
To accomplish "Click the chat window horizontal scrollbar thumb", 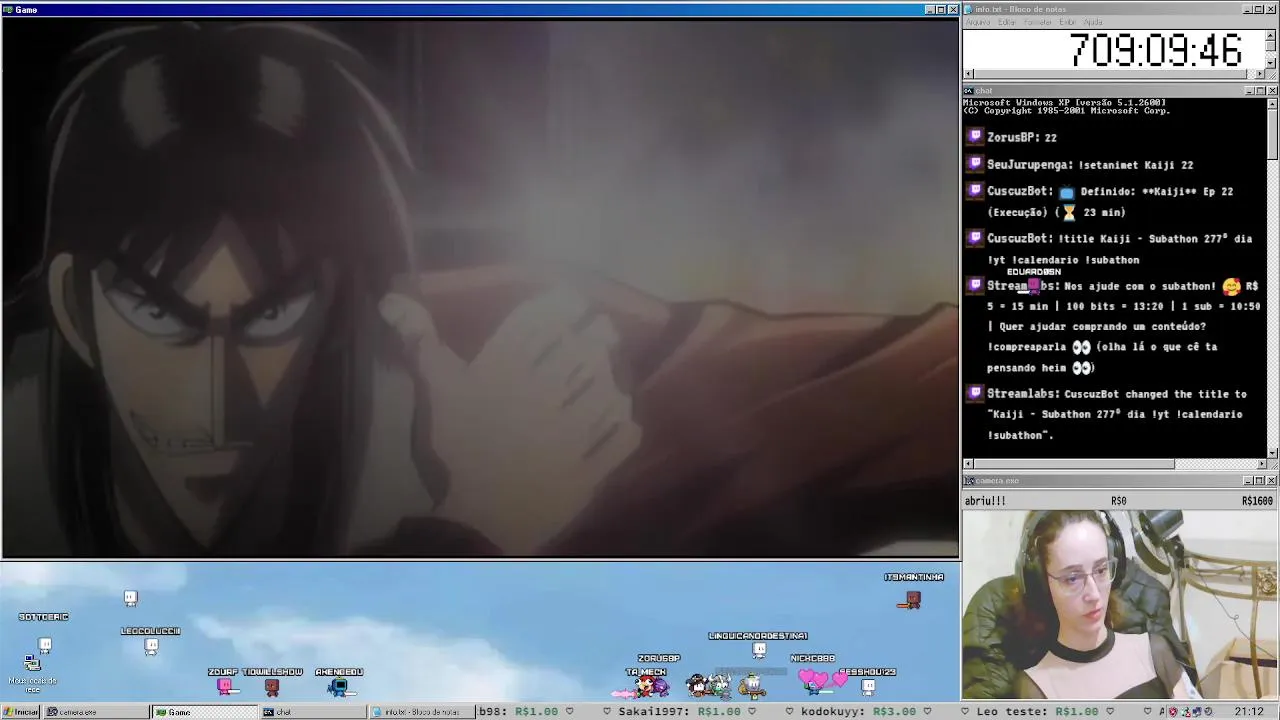I will pos(1074,464).
